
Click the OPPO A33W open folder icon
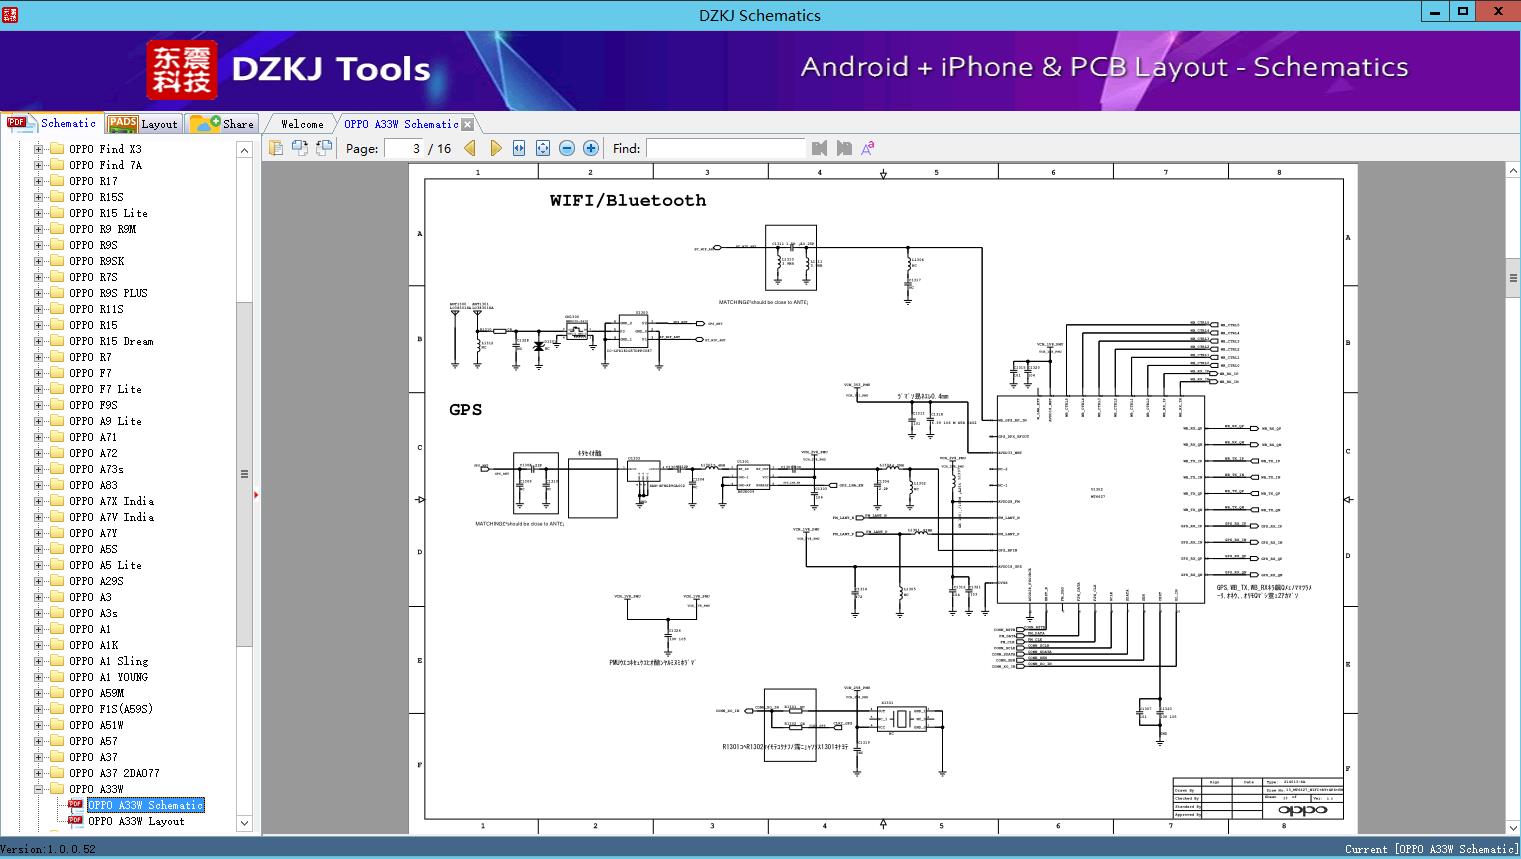[x=57, y=789]
